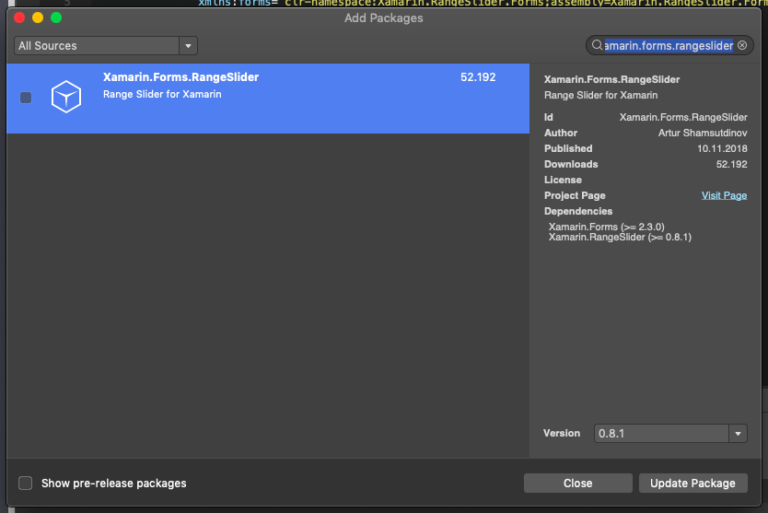
Task: Open the All Sources dropdown
Action: tap(106, 46)
